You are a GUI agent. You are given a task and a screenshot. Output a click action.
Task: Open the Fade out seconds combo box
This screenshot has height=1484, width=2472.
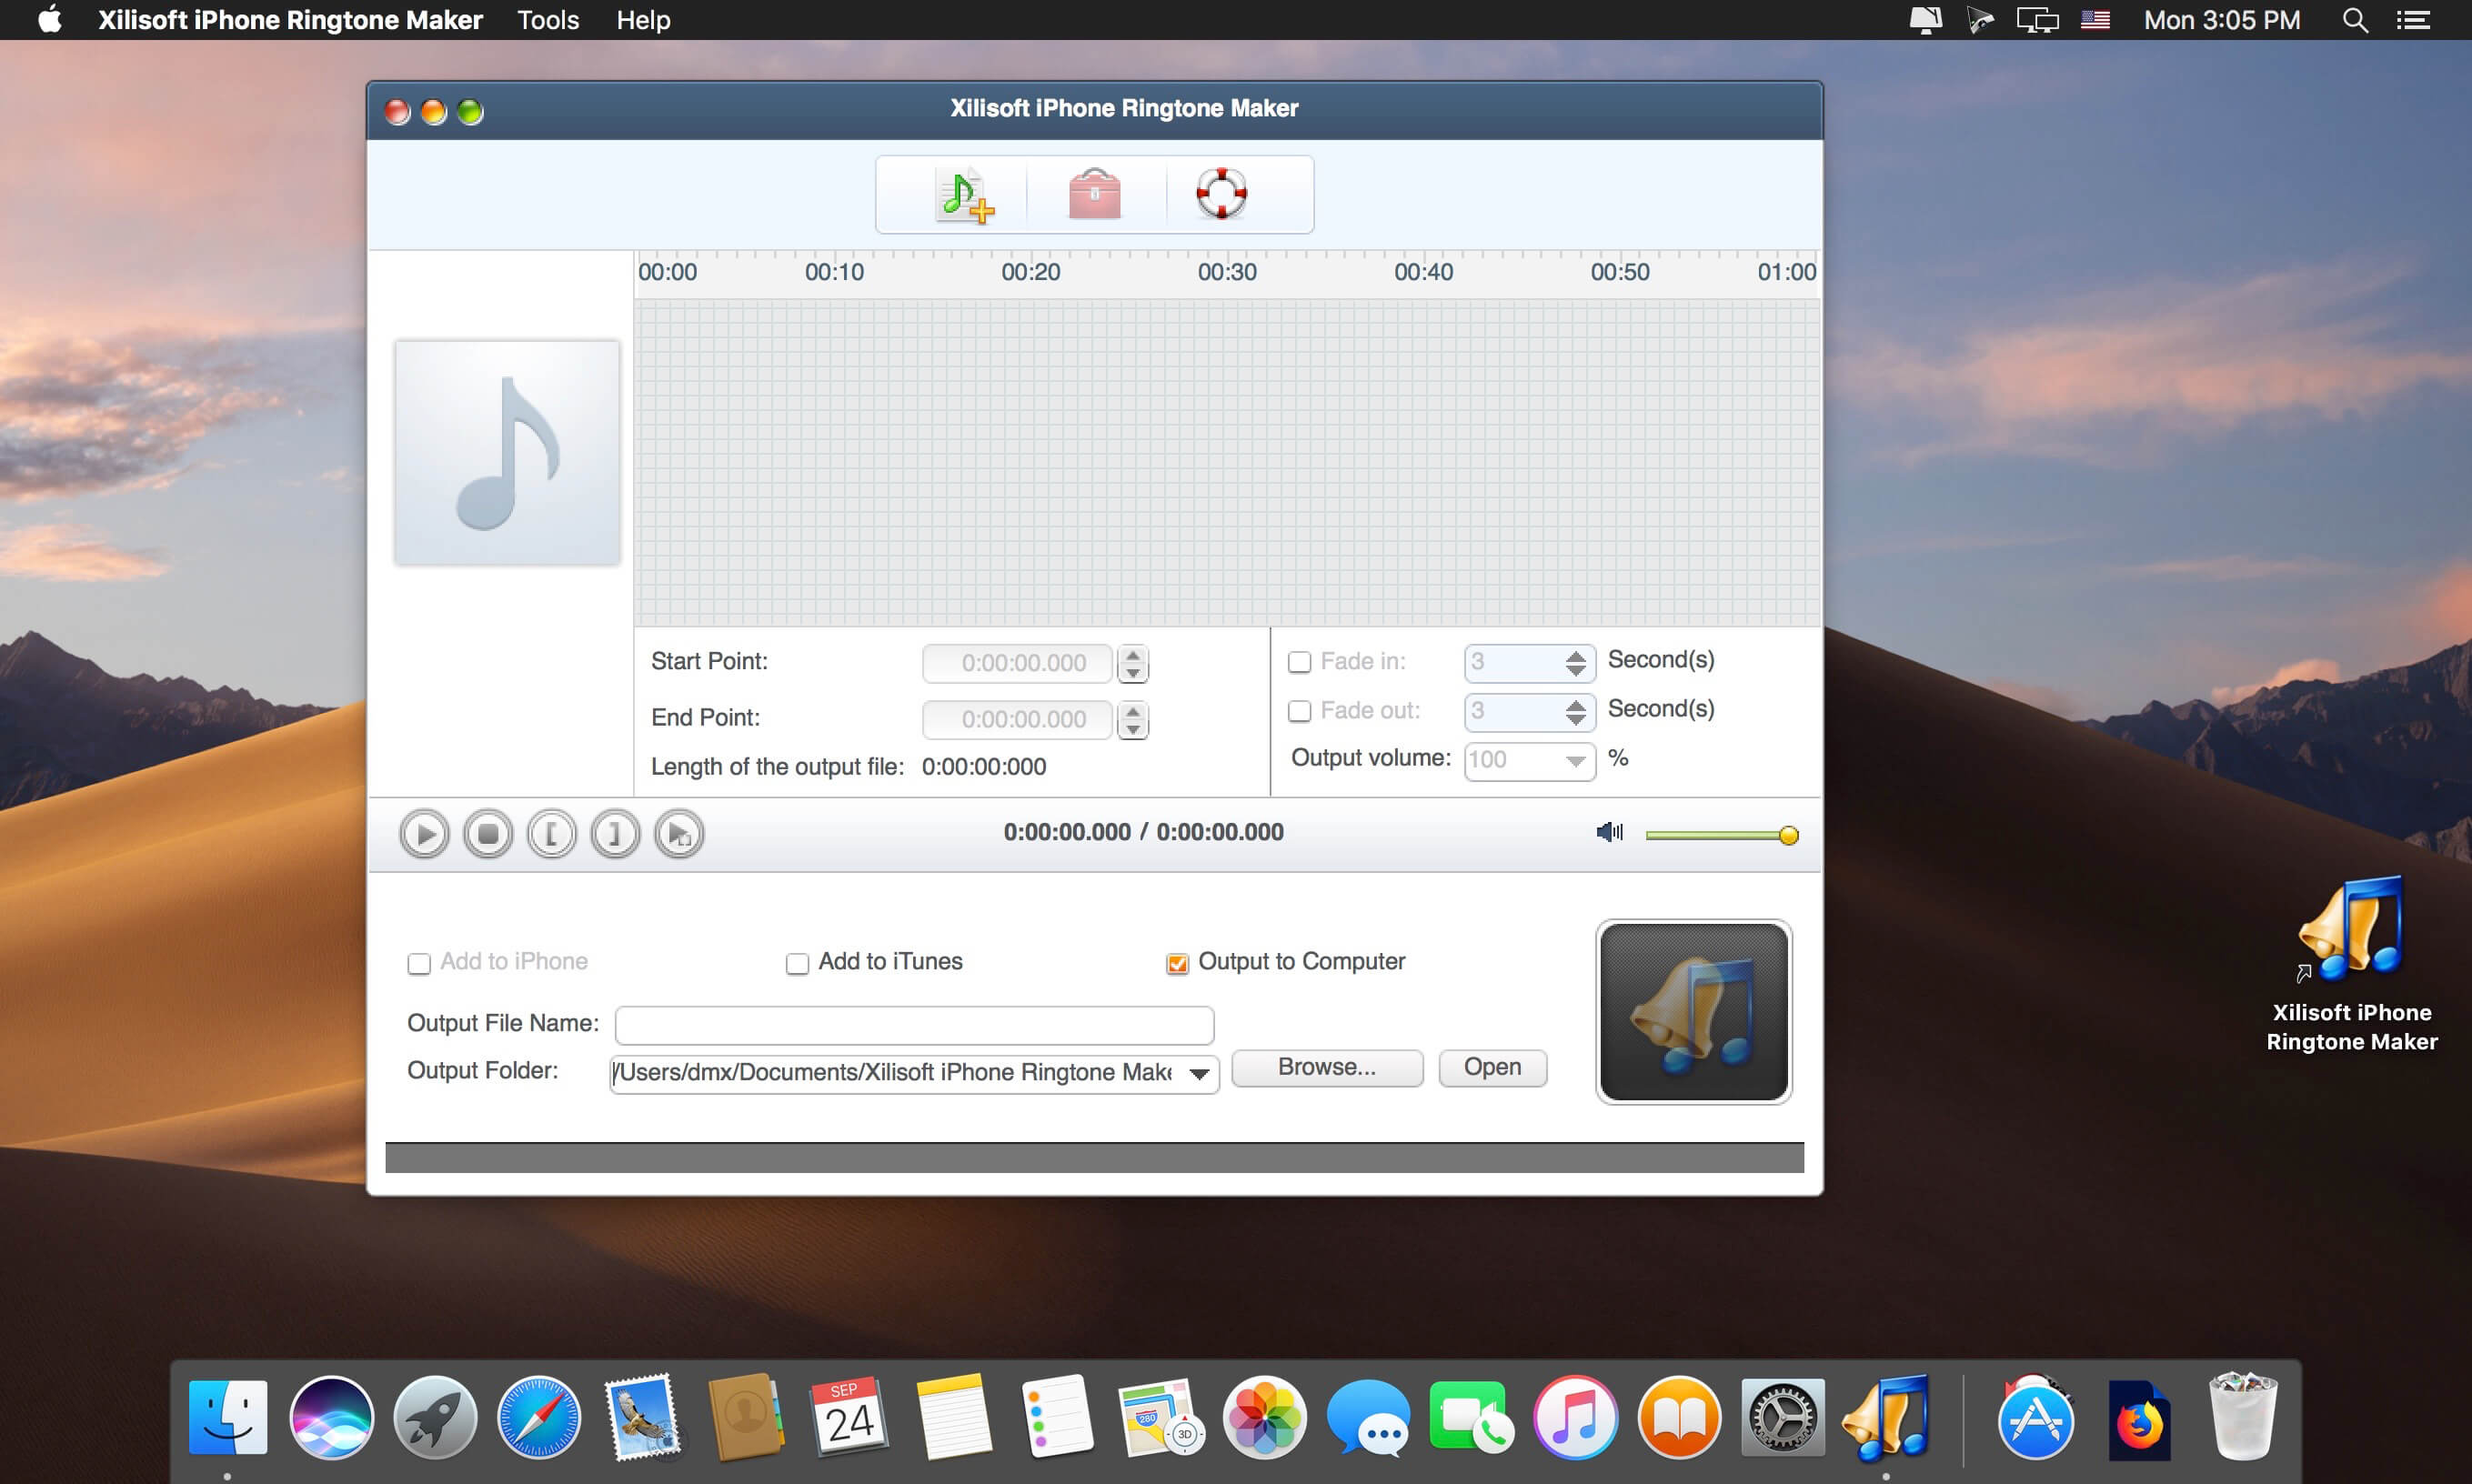pos(1529,711)
